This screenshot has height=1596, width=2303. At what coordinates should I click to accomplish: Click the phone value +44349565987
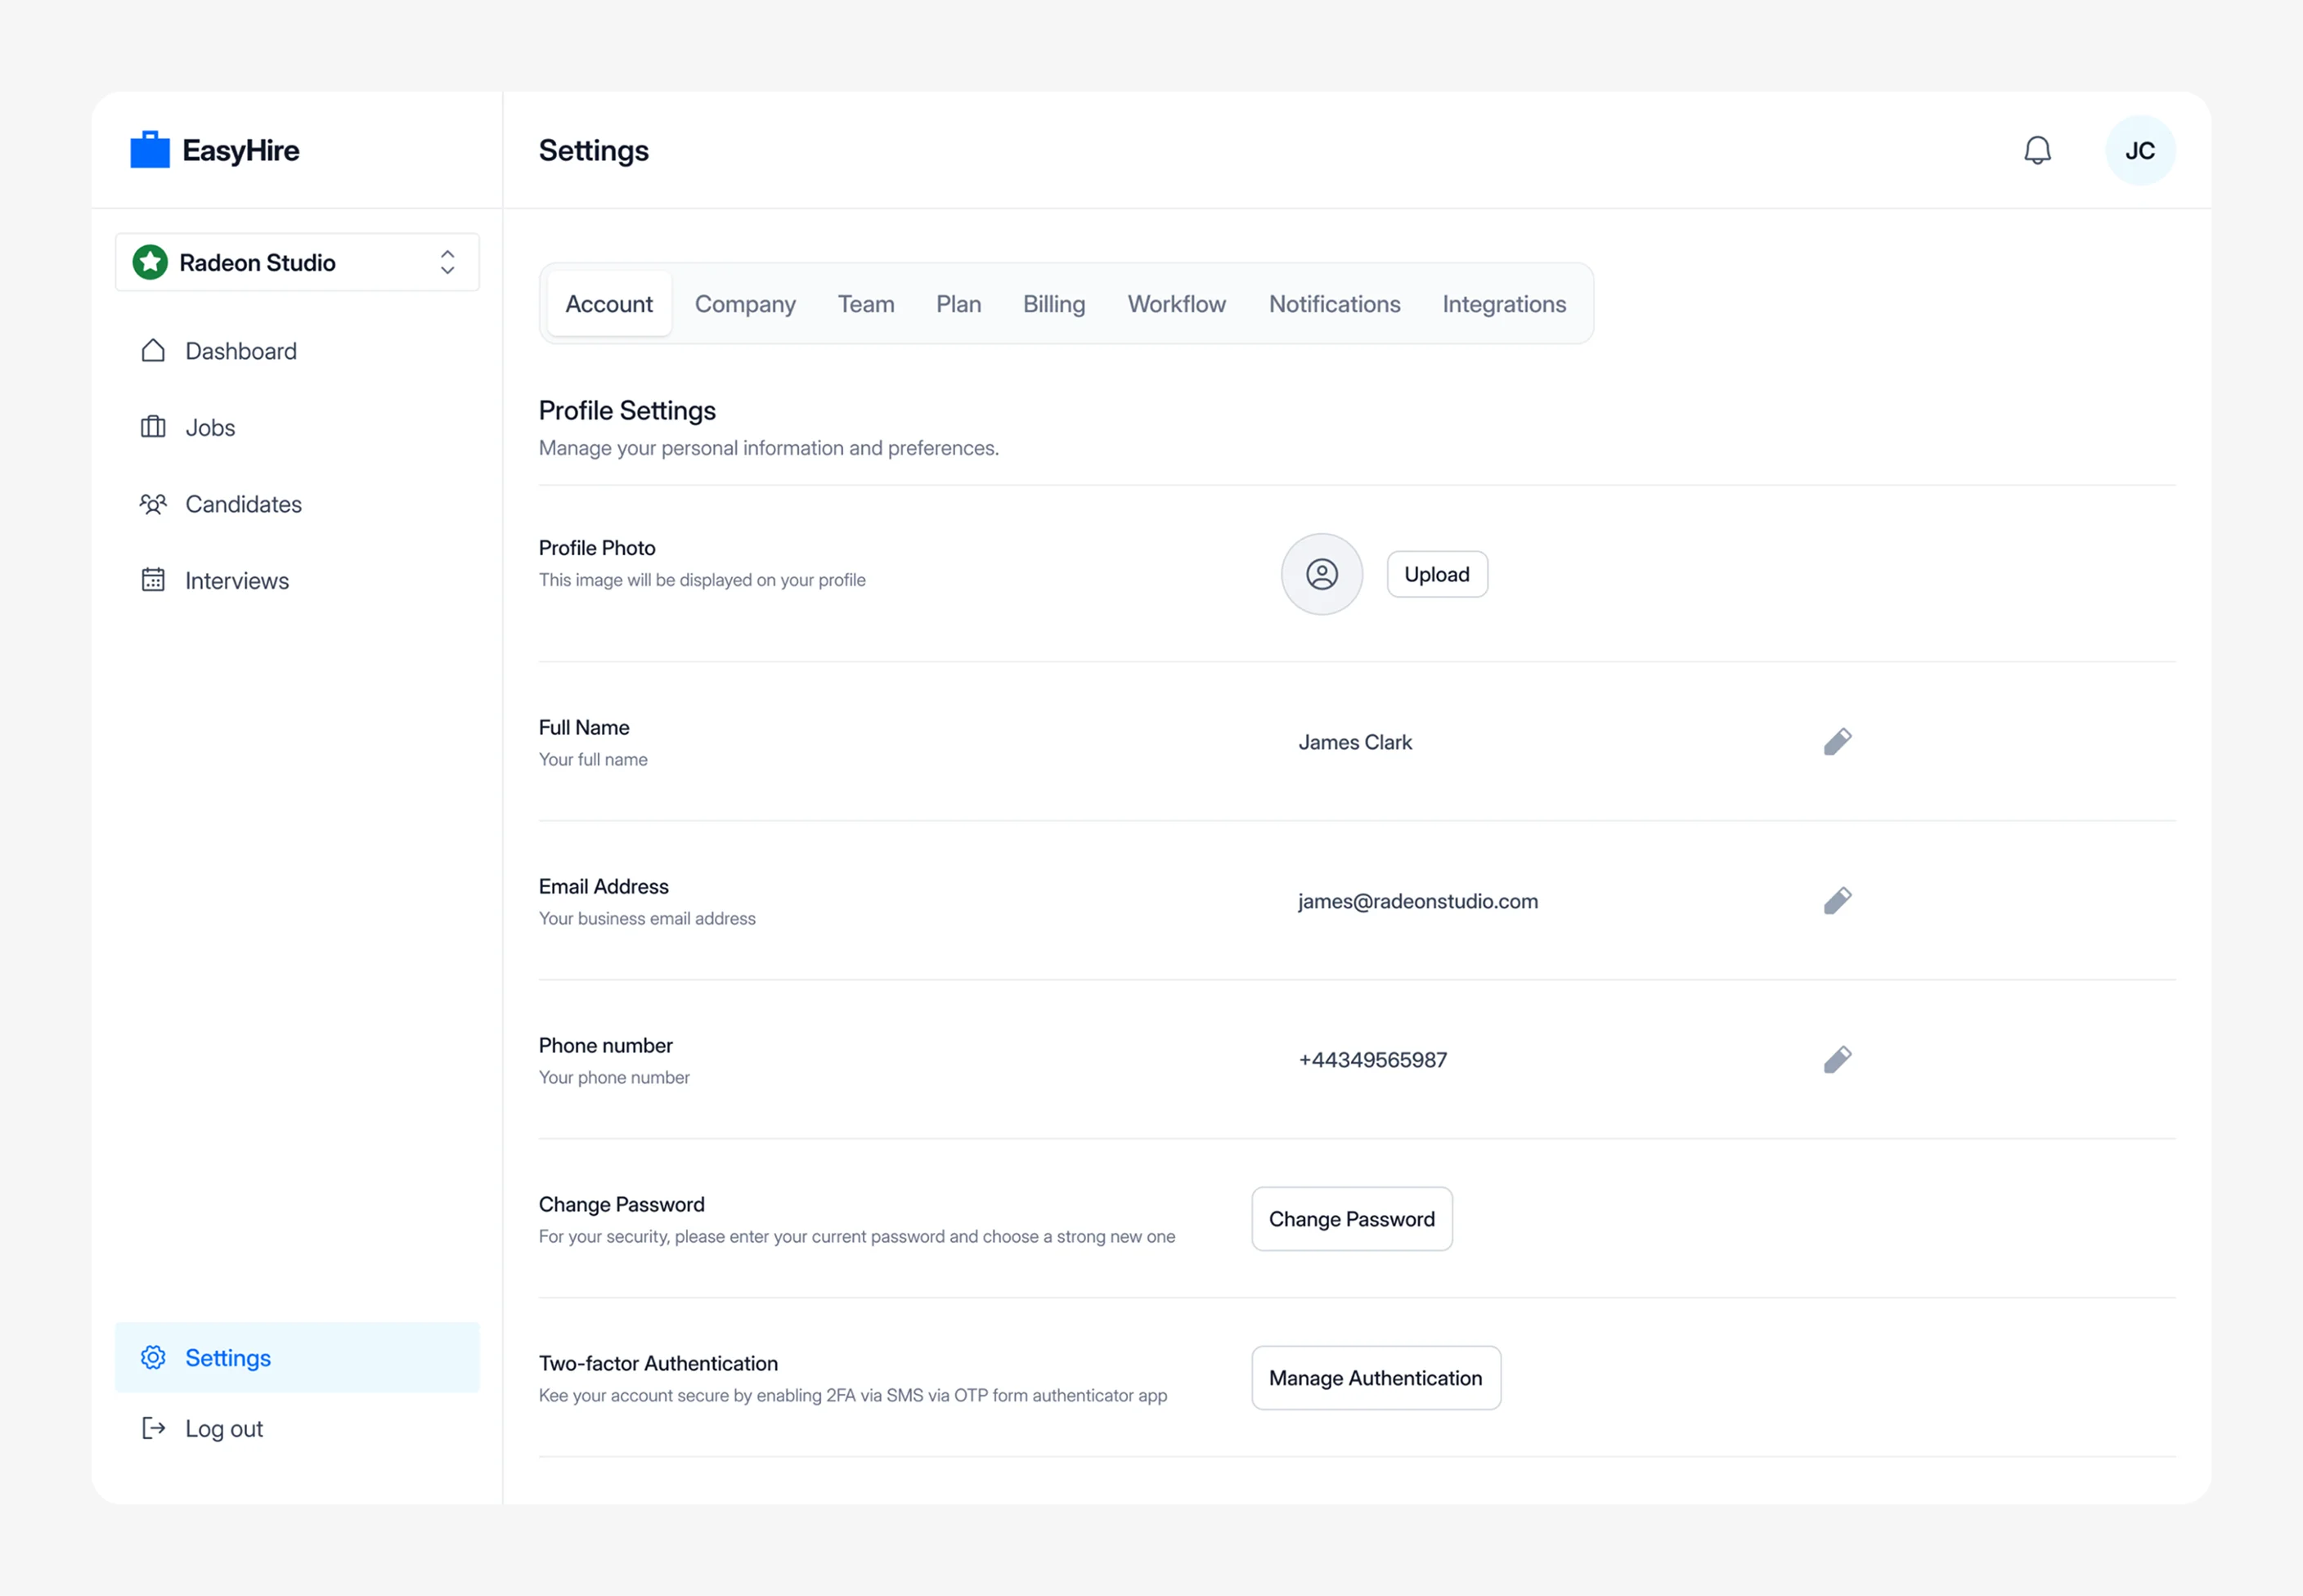click(1372, 1060)
